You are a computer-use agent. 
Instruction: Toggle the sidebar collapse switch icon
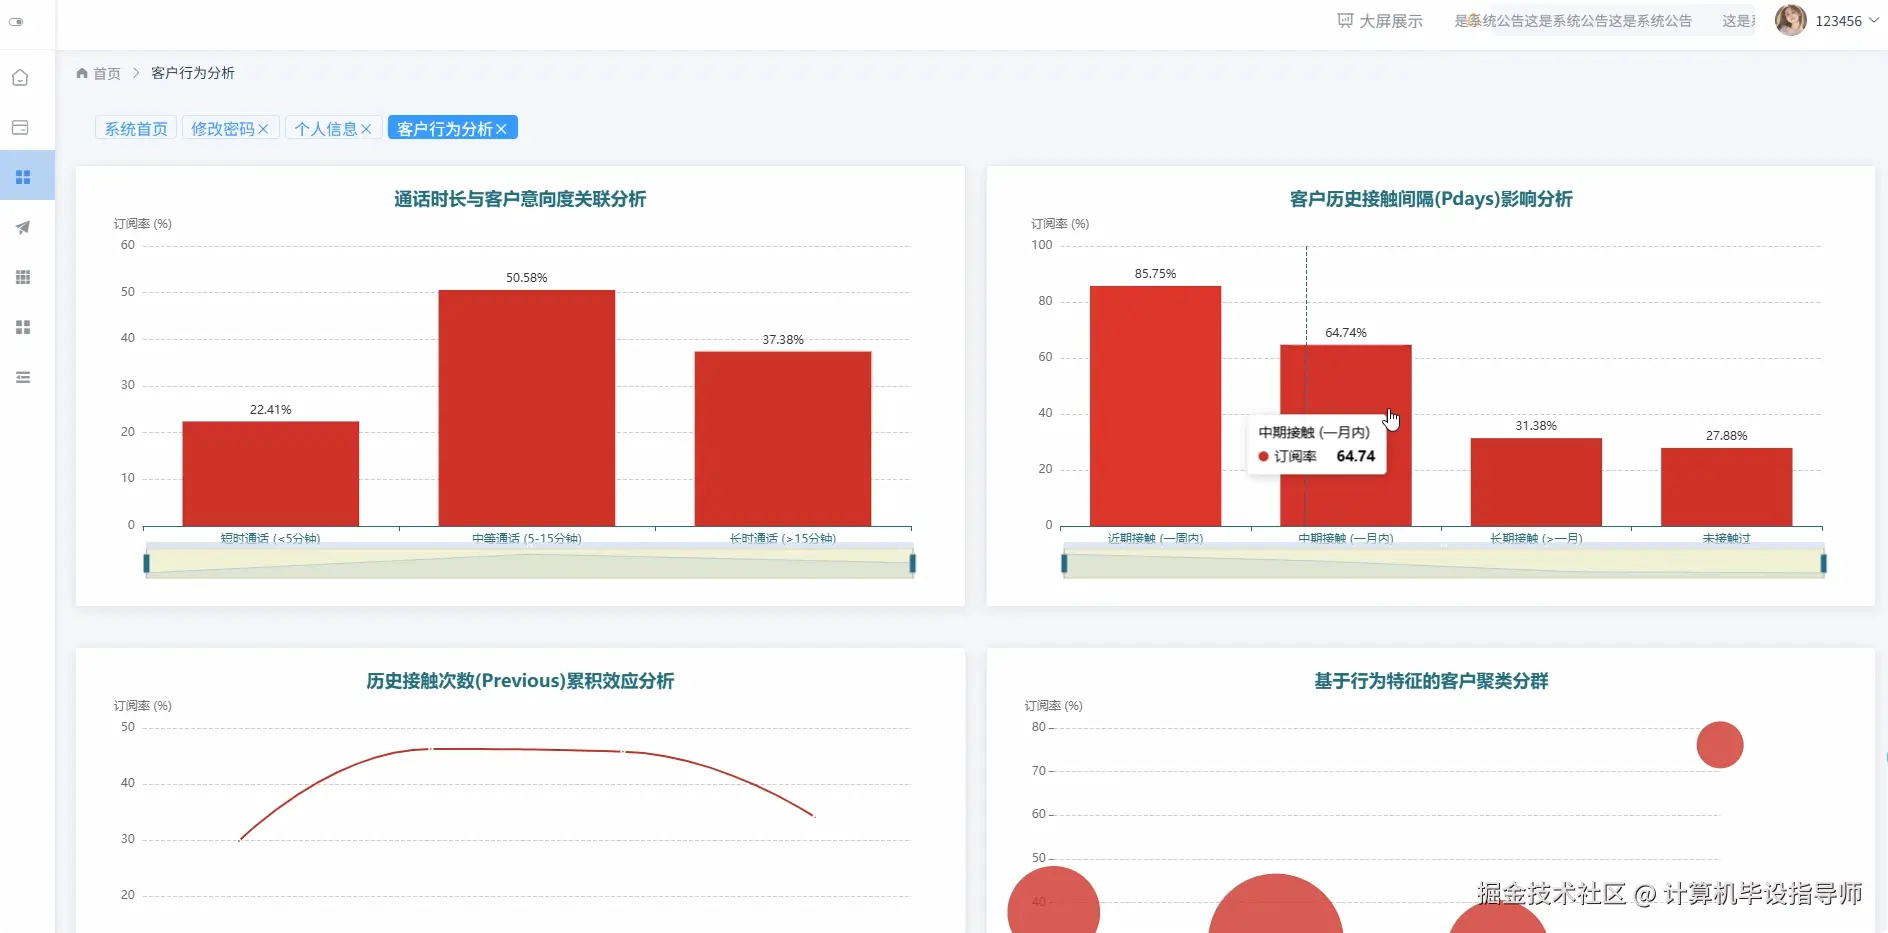click(16, 21)
